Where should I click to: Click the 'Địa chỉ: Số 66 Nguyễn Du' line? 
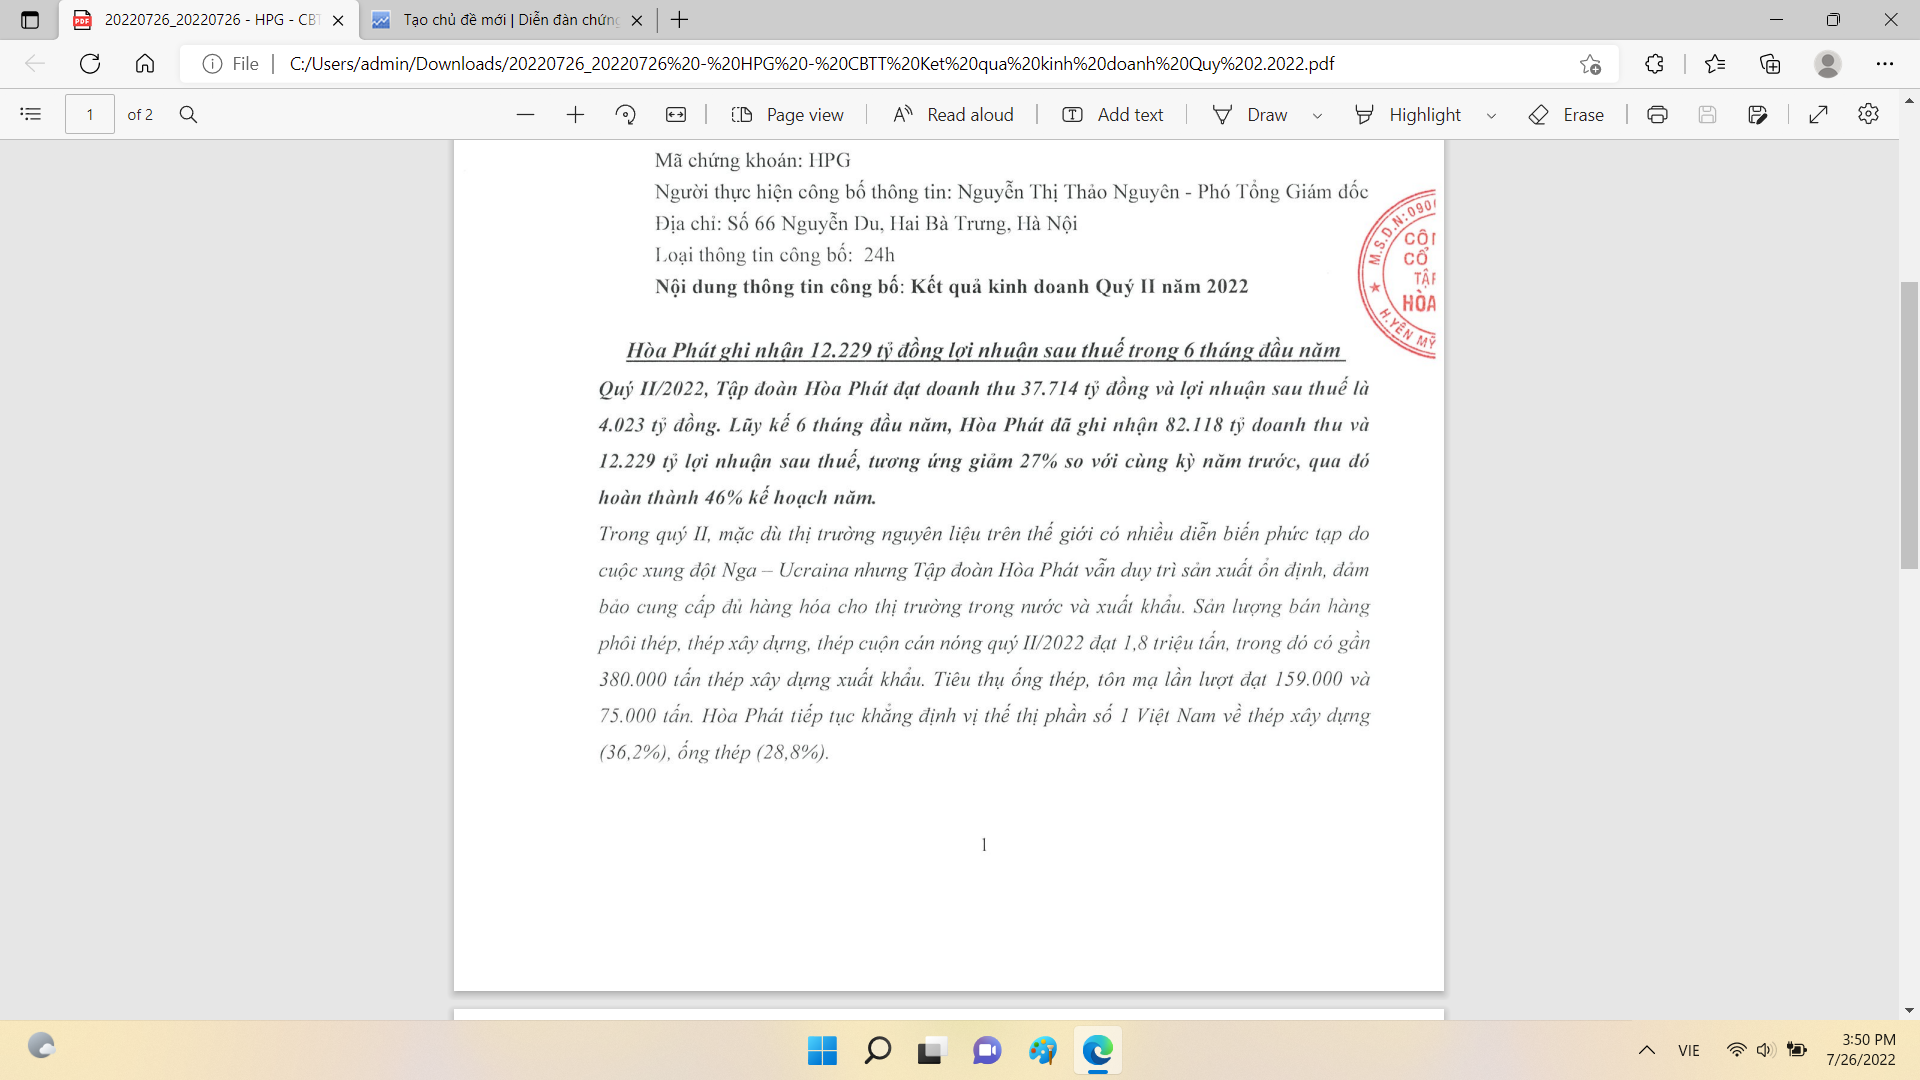coord(865,223)
